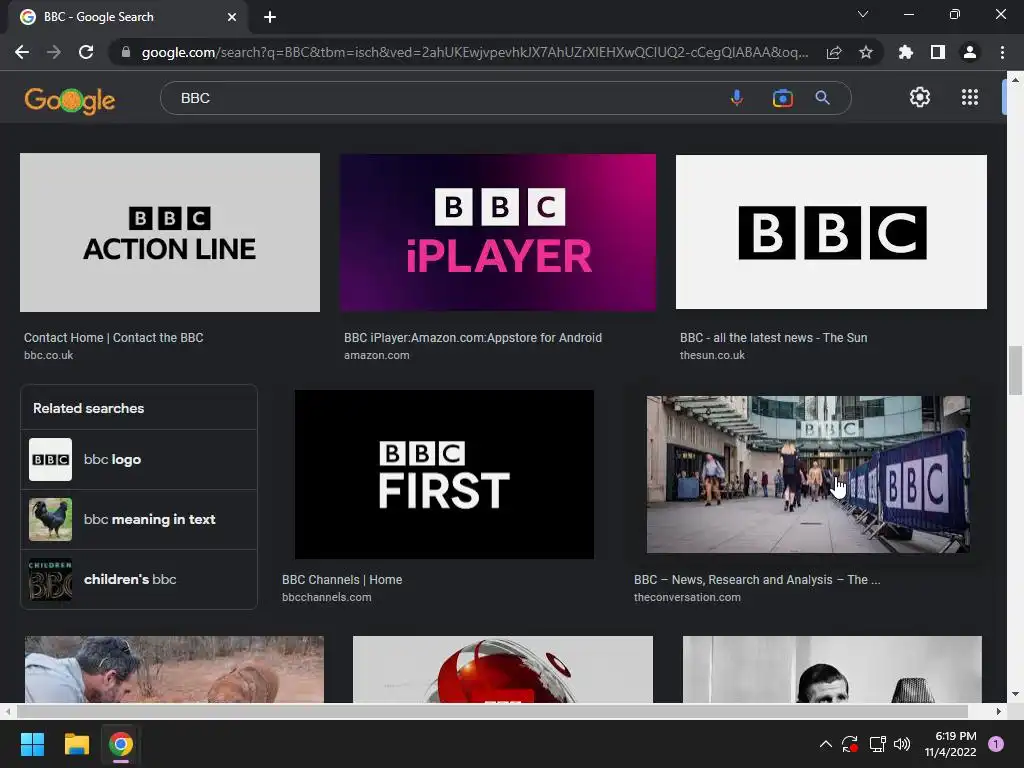This screenshot has height=768, width=1024.
Task: Open the theconversation.com source link
Action: click(x=687, y=597)
